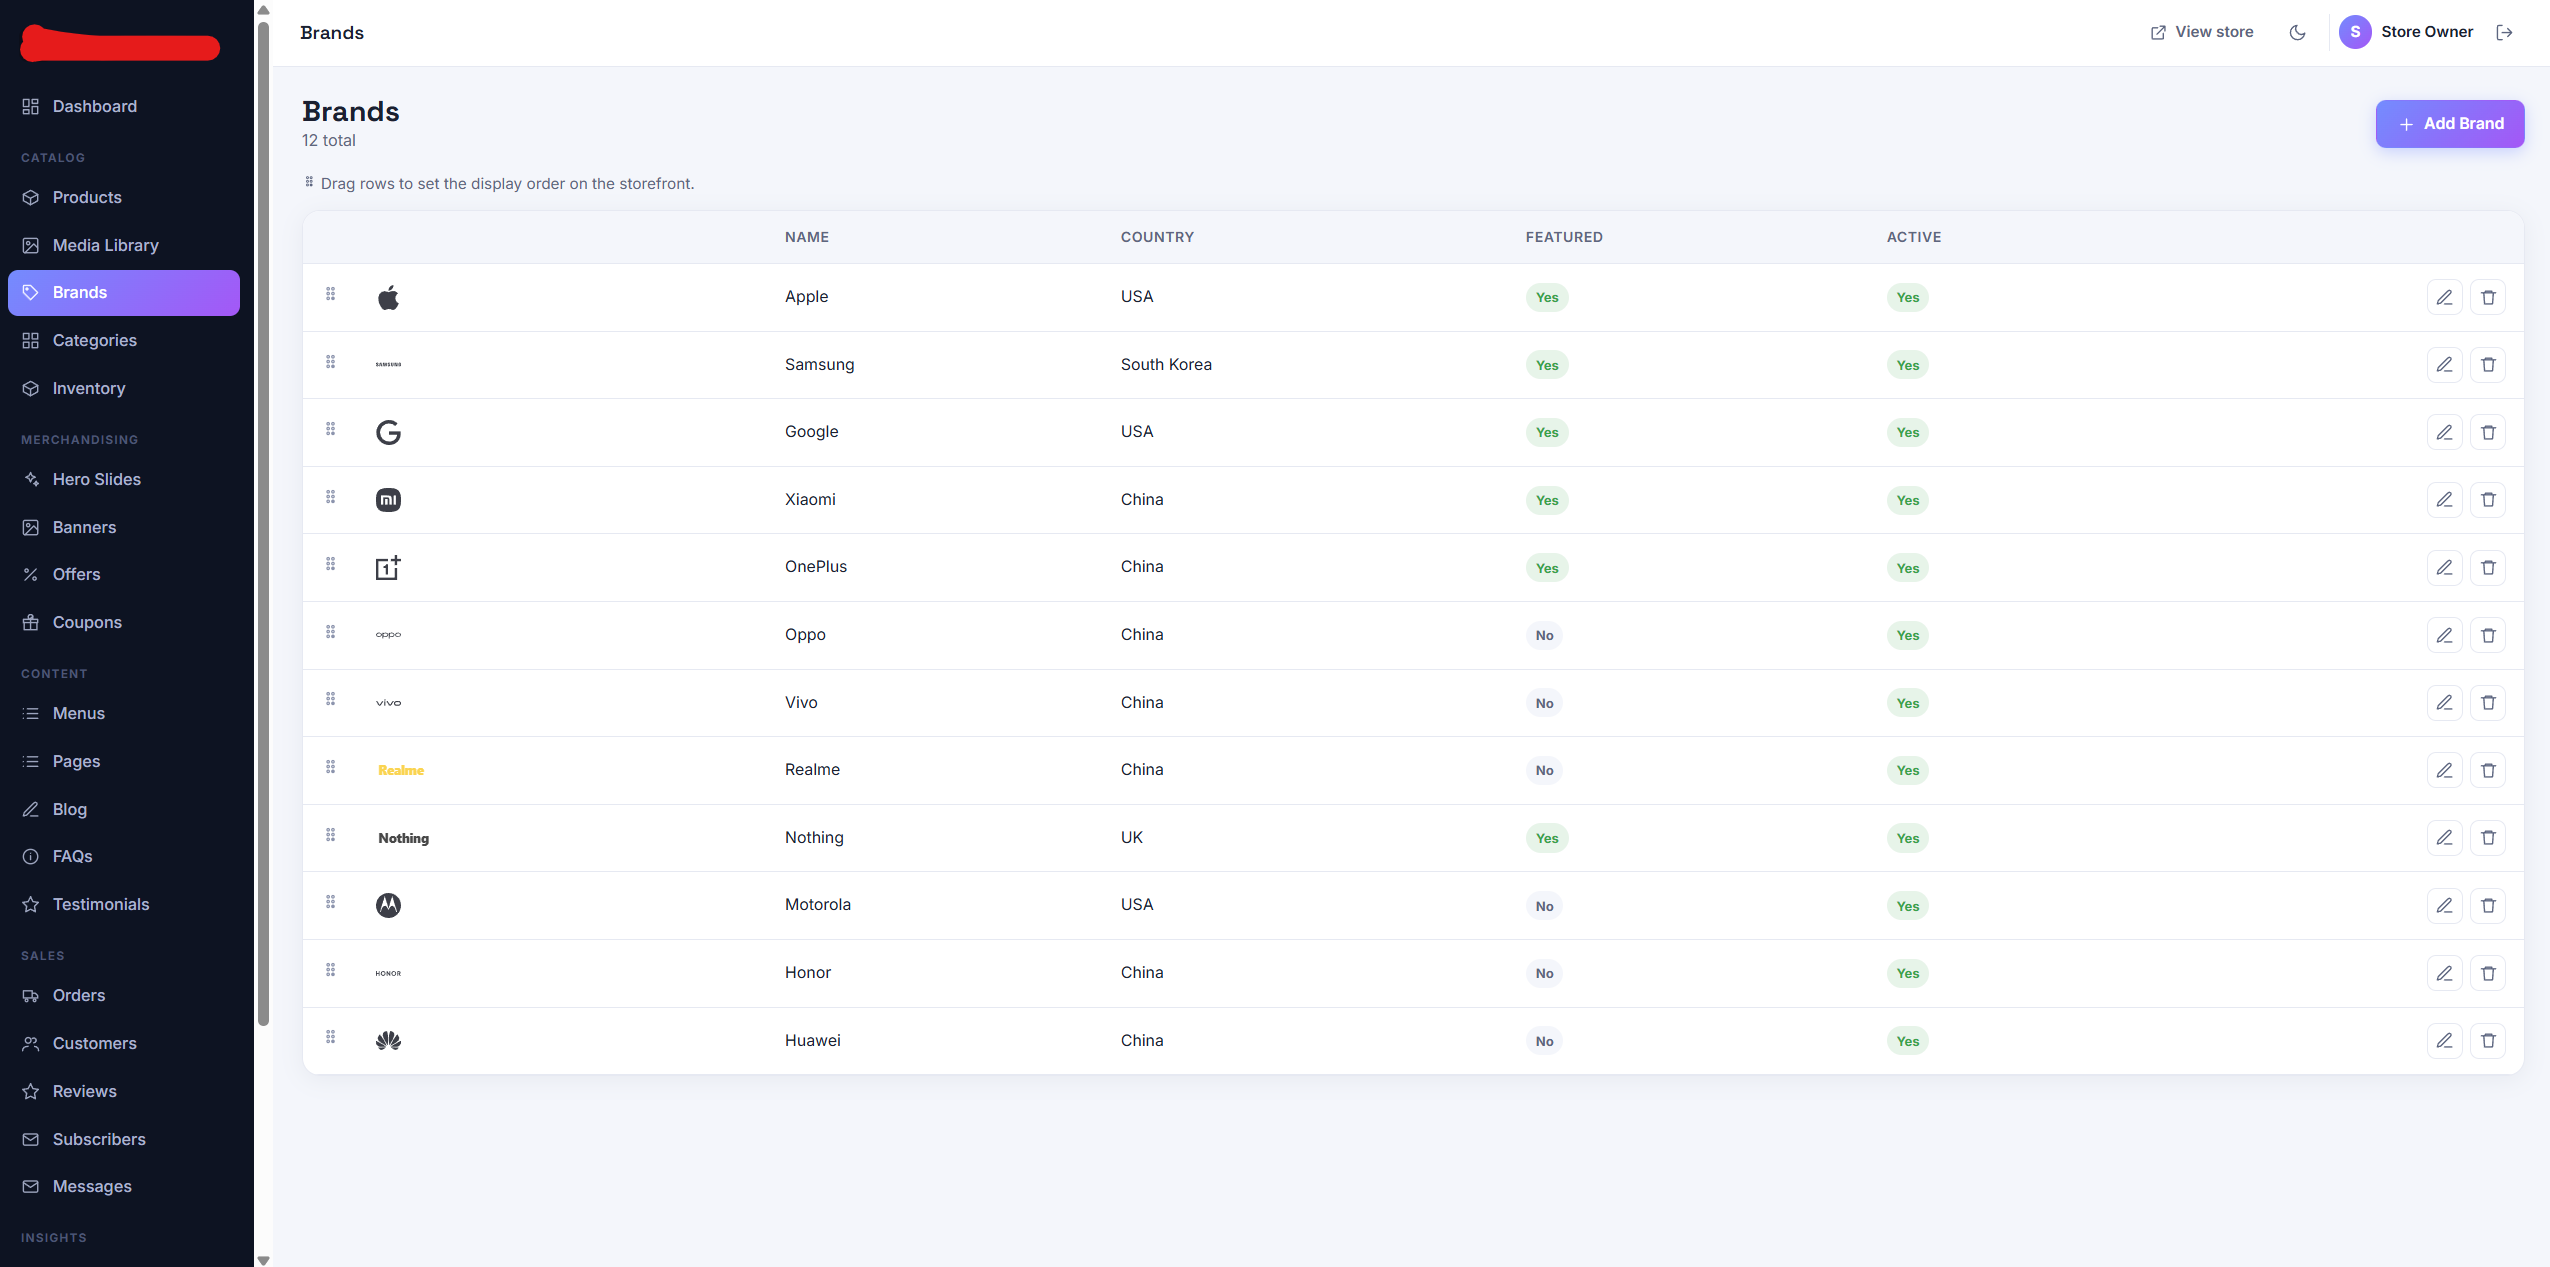Click the Active Yes badge for Realme
Image resolution: width=2550 pixels, height=1267 pixels.
tap(1908, 771)
